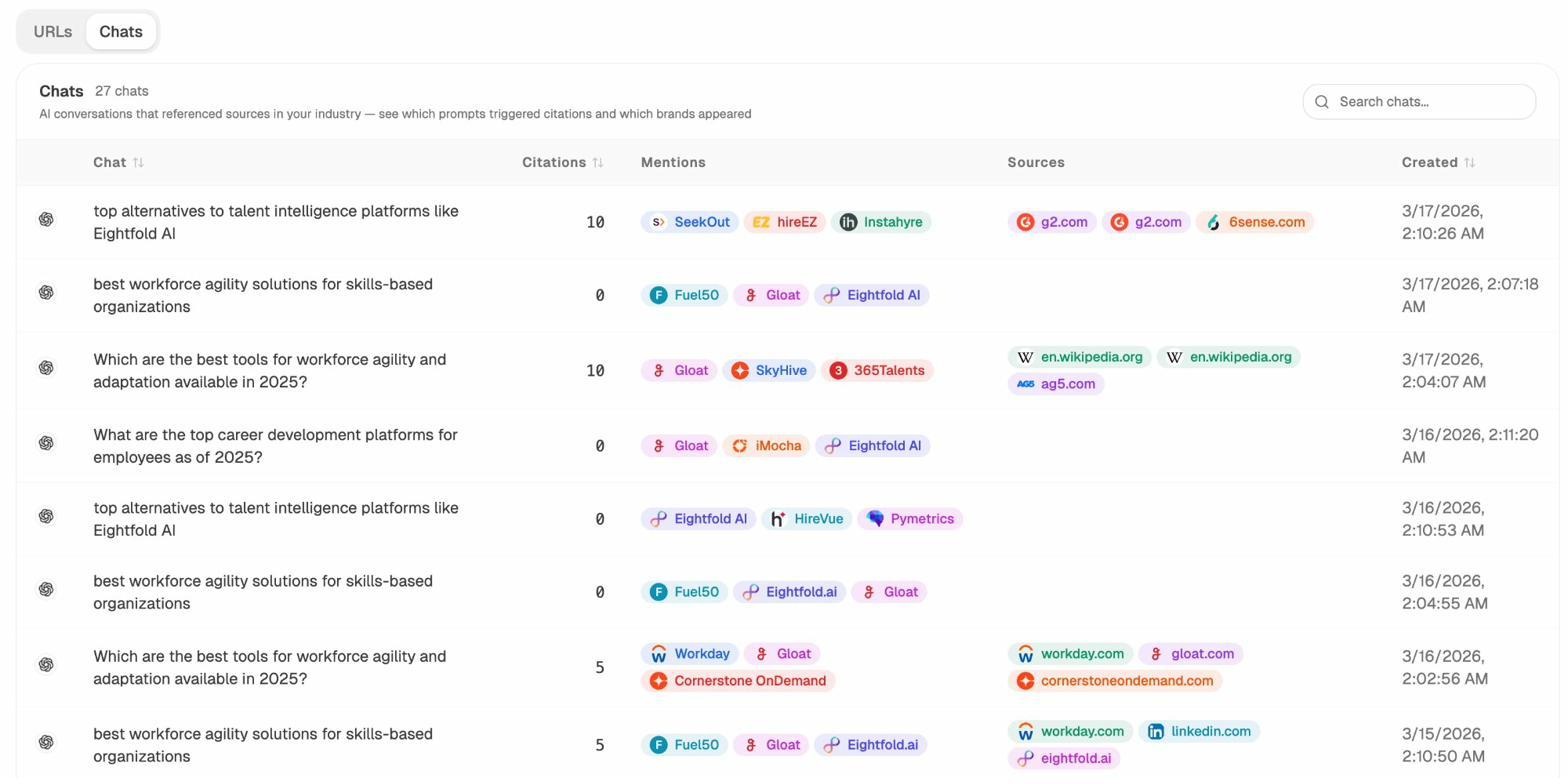
Task: Click the SkyHive logo icon
Action: (740, 370)
